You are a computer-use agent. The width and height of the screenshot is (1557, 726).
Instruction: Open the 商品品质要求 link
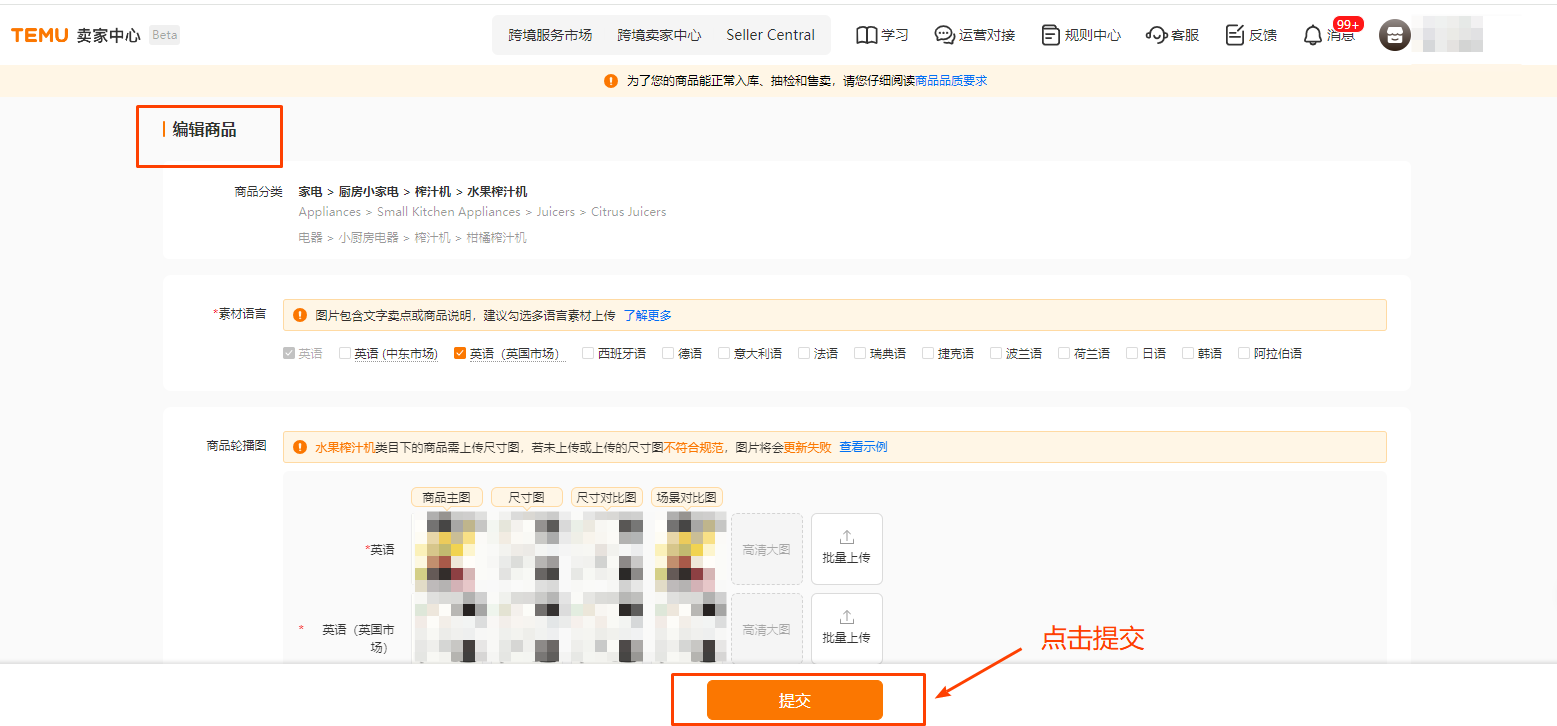click(949, 80)
